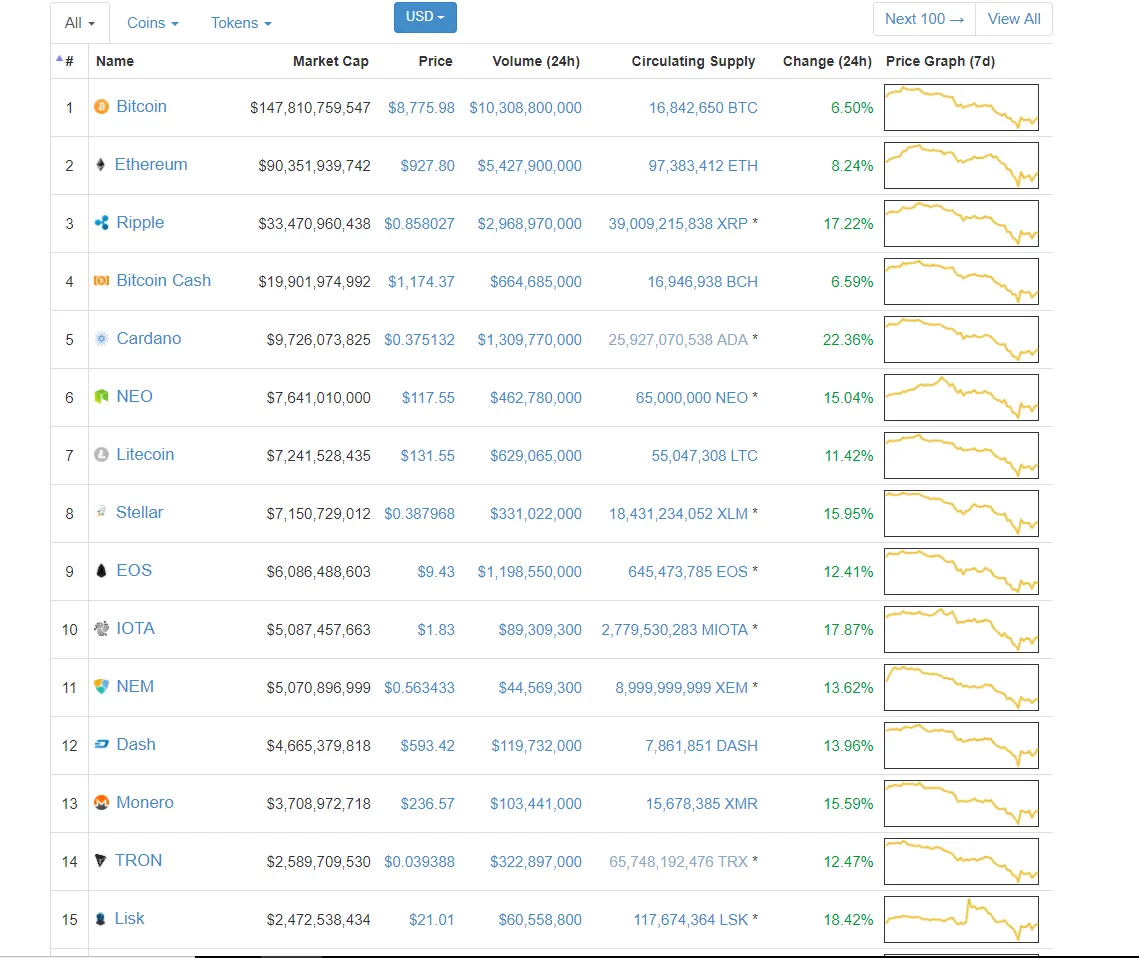1139x958 pixels.
Task: Sort by rank number column
Action: pyautogui.click(x=69, y=61)
